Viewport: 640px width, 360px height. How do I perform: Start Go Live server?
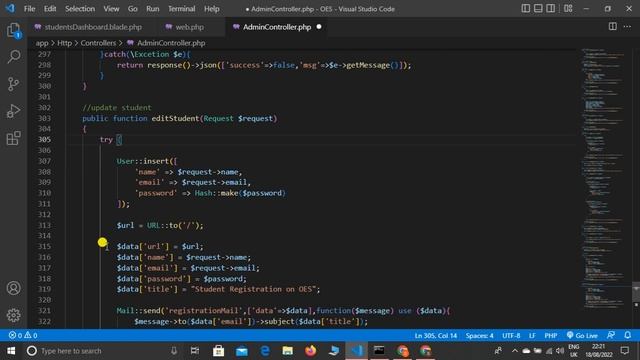pyautogui.click(x=582, y=336)
